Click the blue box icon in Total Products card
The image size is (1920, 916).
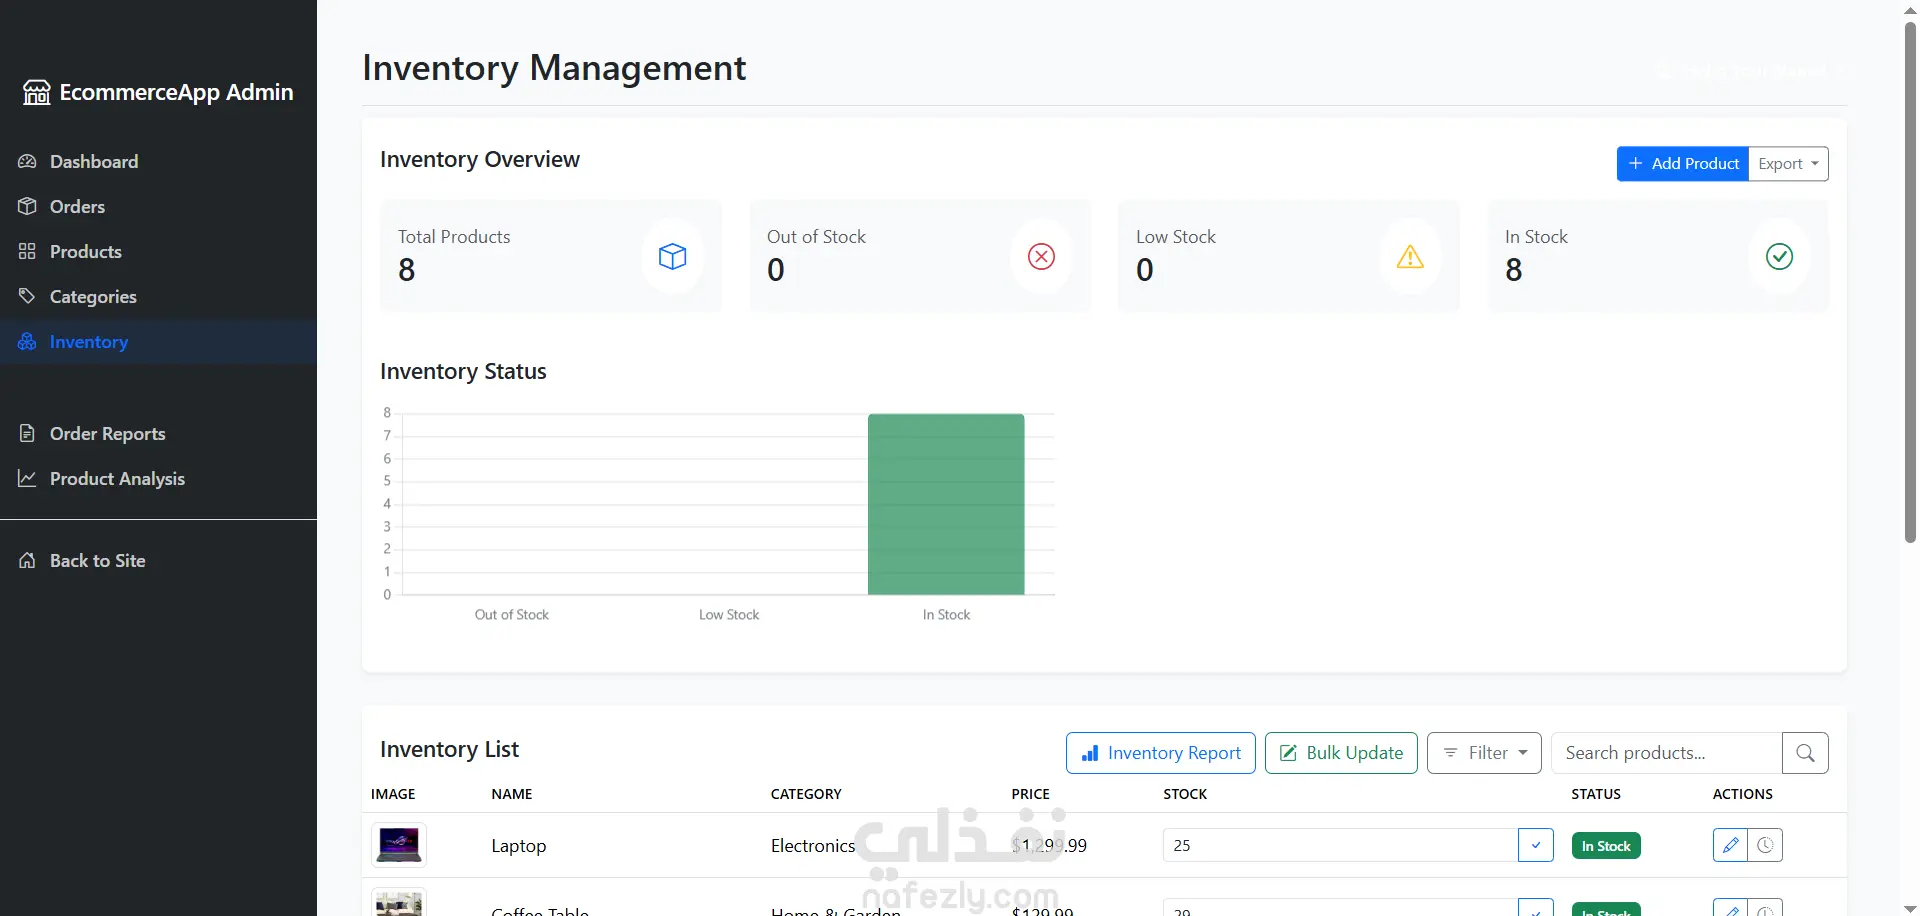(673, 257)
